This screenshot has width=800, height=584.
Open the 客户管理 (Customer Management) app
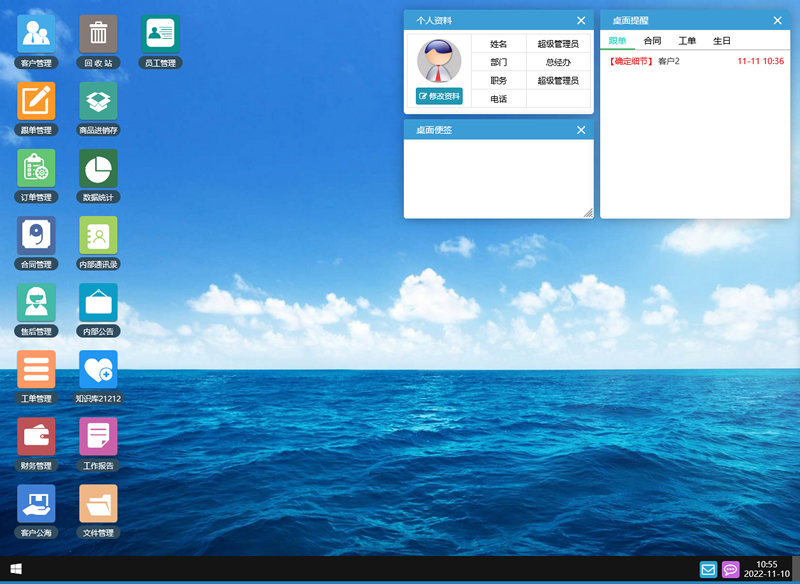[x=36, y=35]
